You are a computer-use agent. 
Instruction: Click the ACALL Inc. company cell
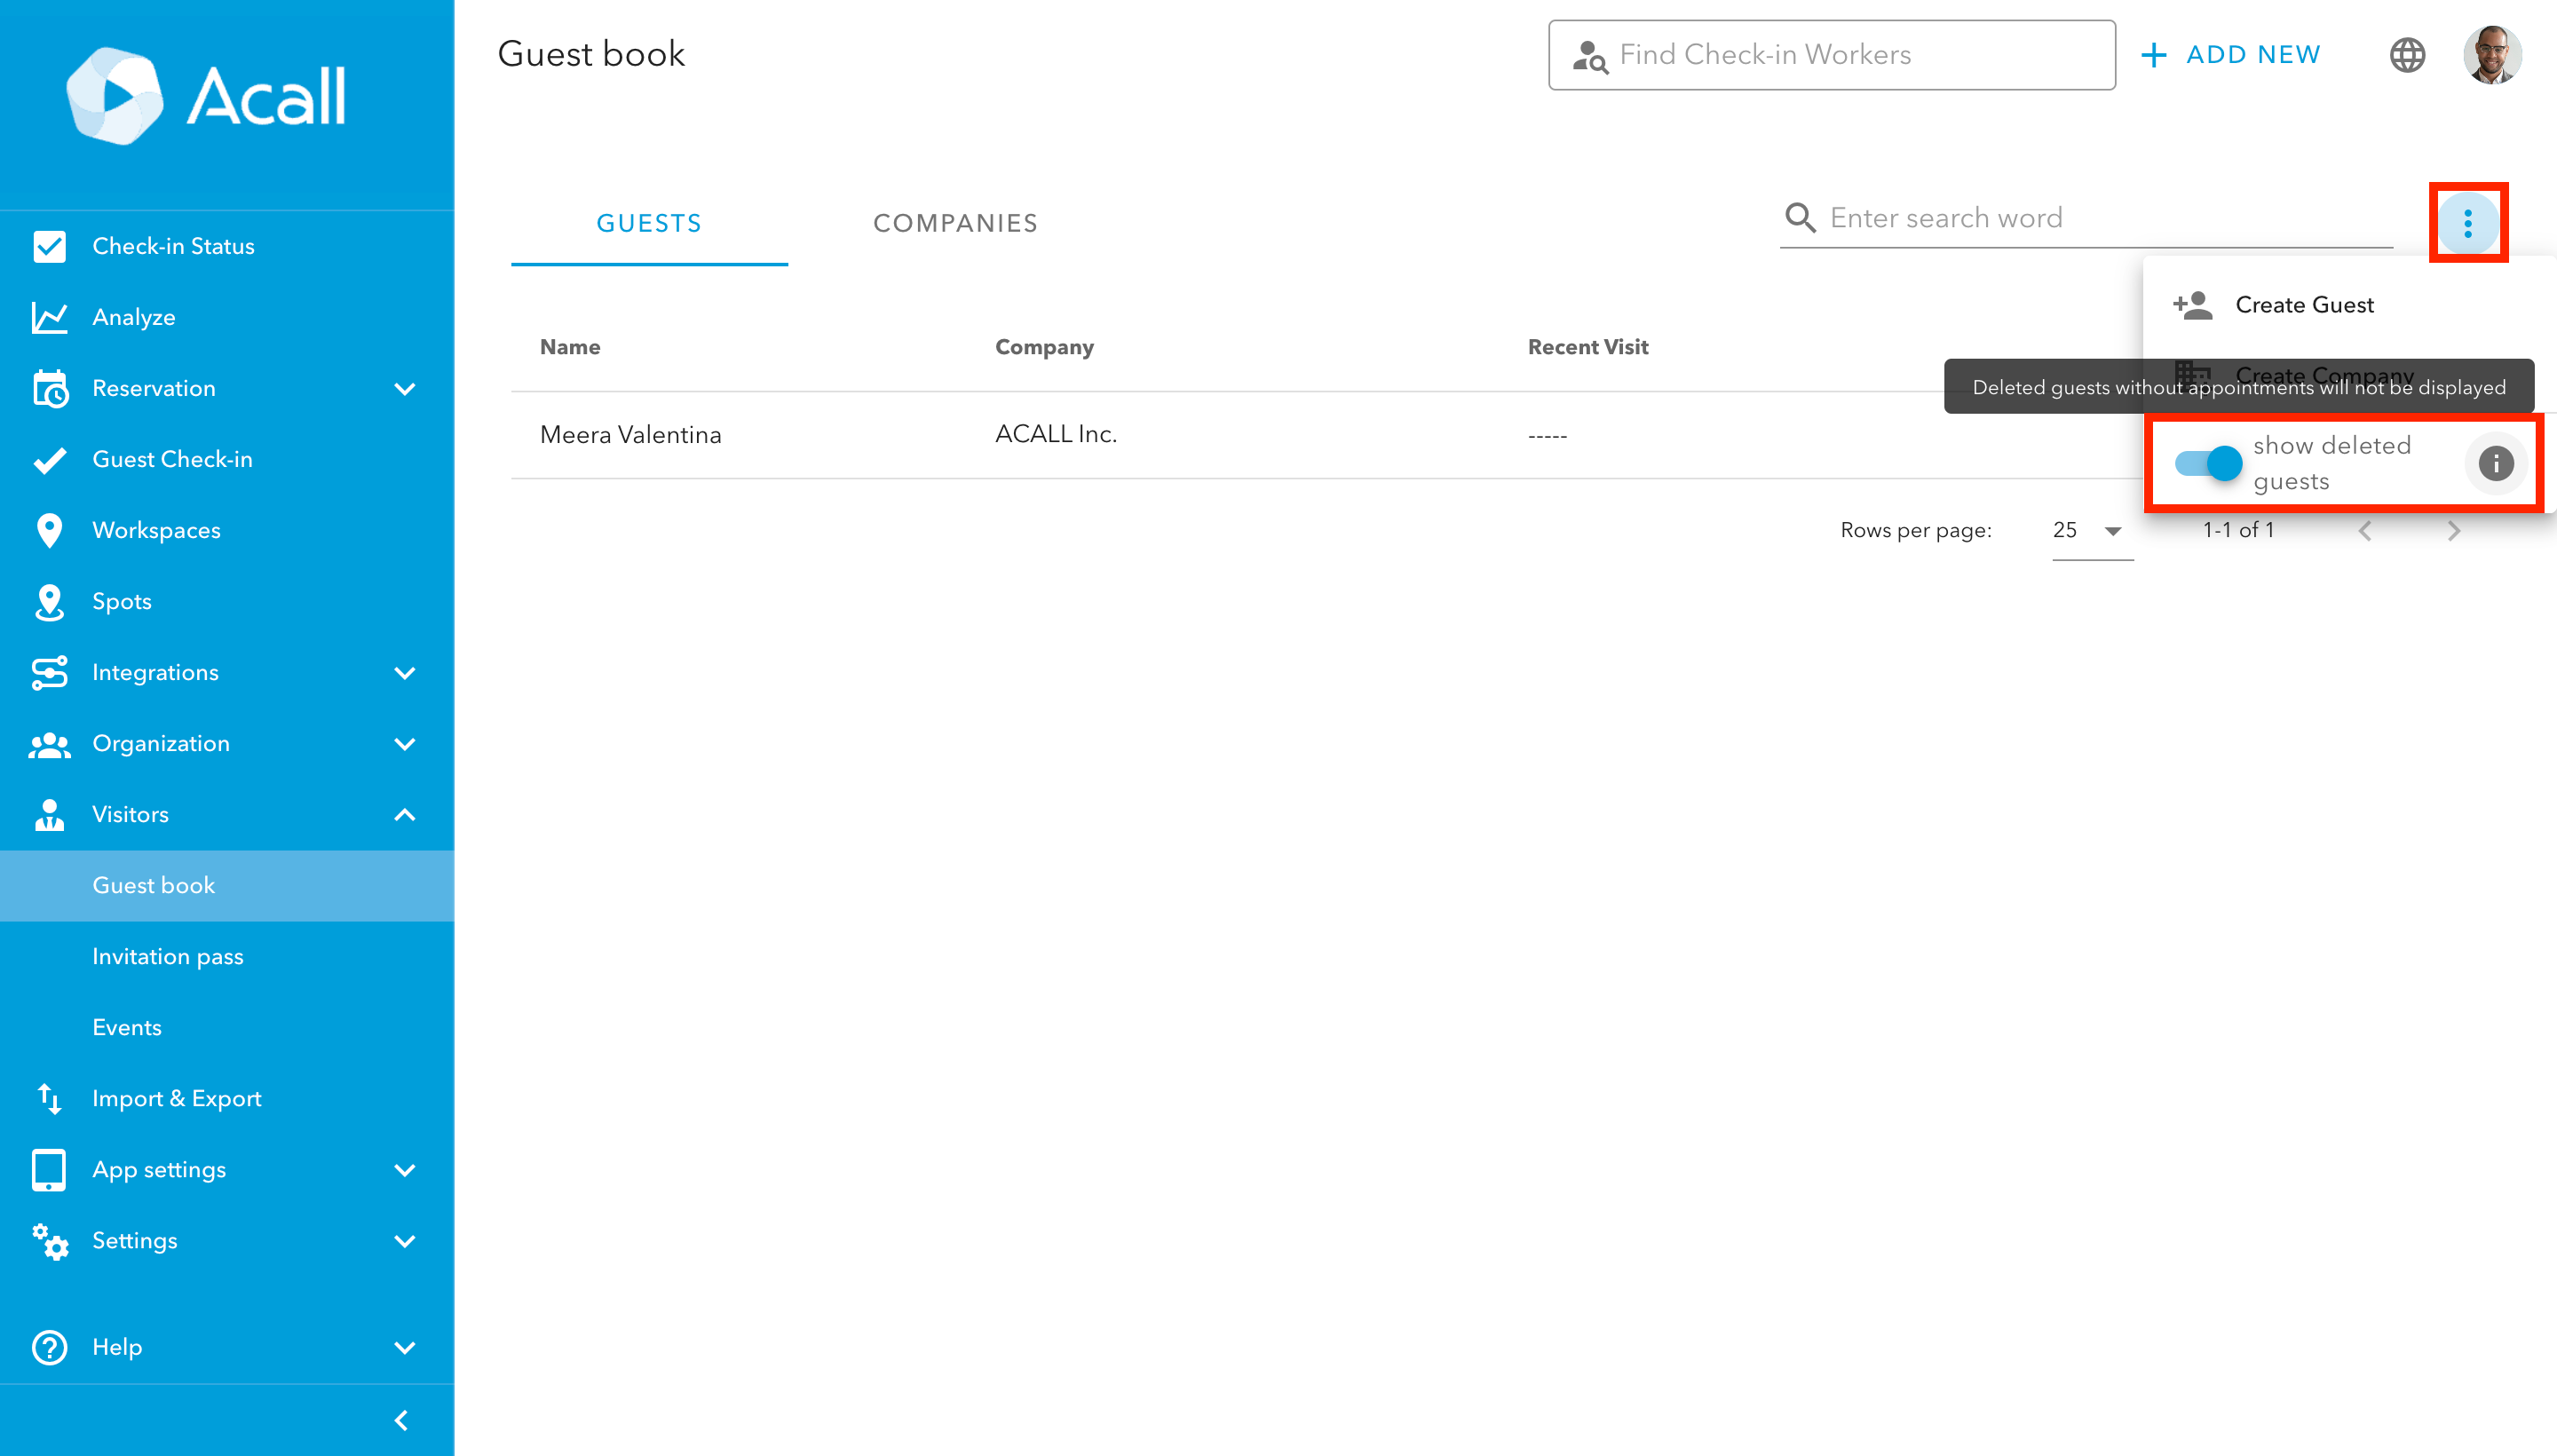[1055, 434]
